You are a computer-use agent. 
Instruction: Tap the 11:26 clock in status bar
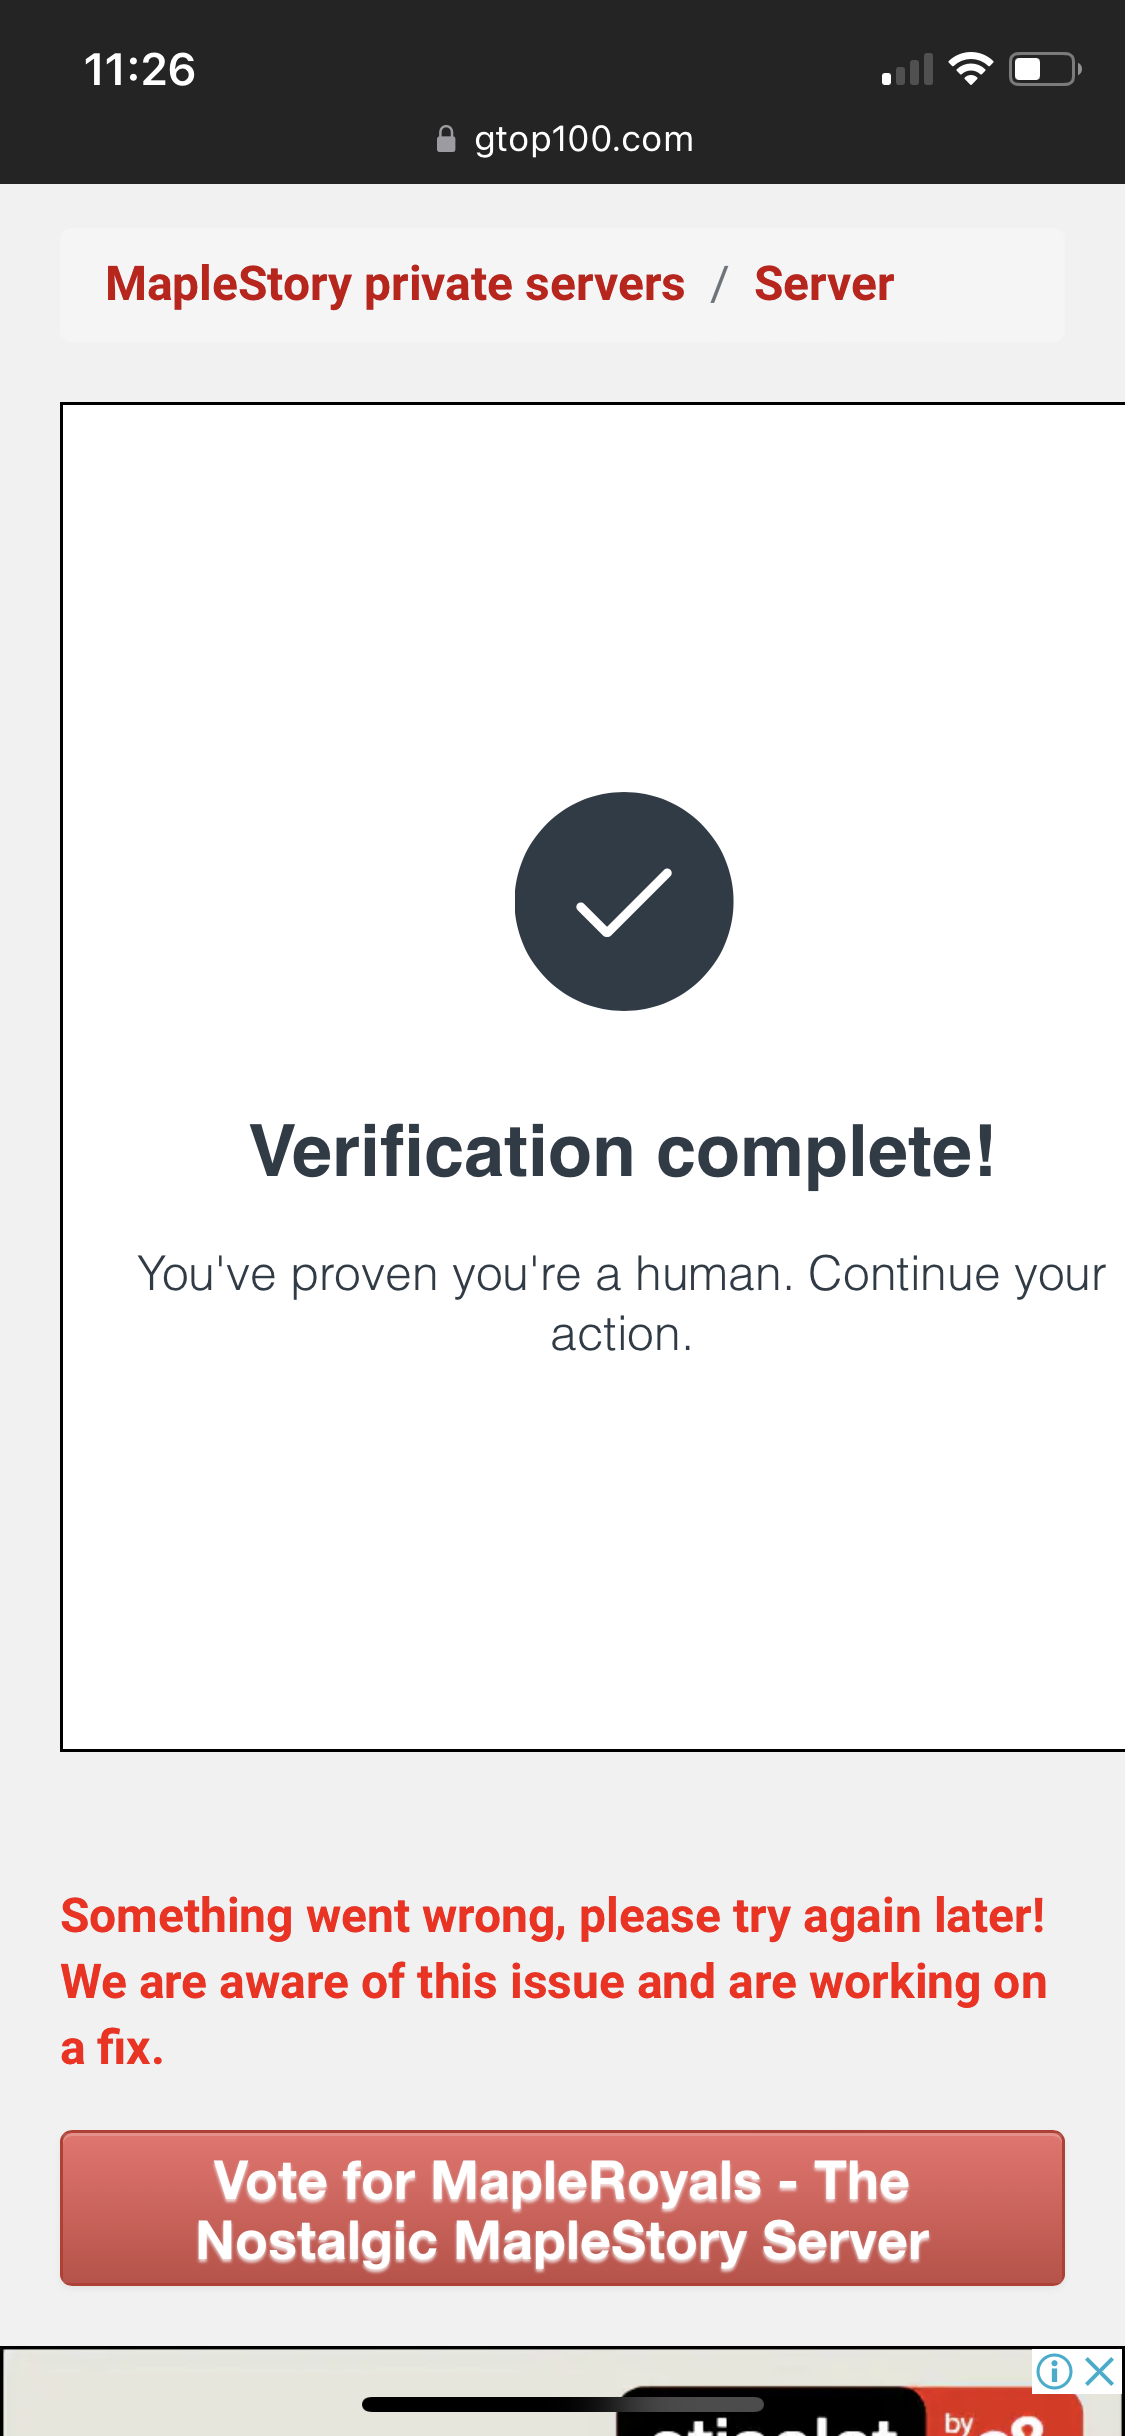139,70
